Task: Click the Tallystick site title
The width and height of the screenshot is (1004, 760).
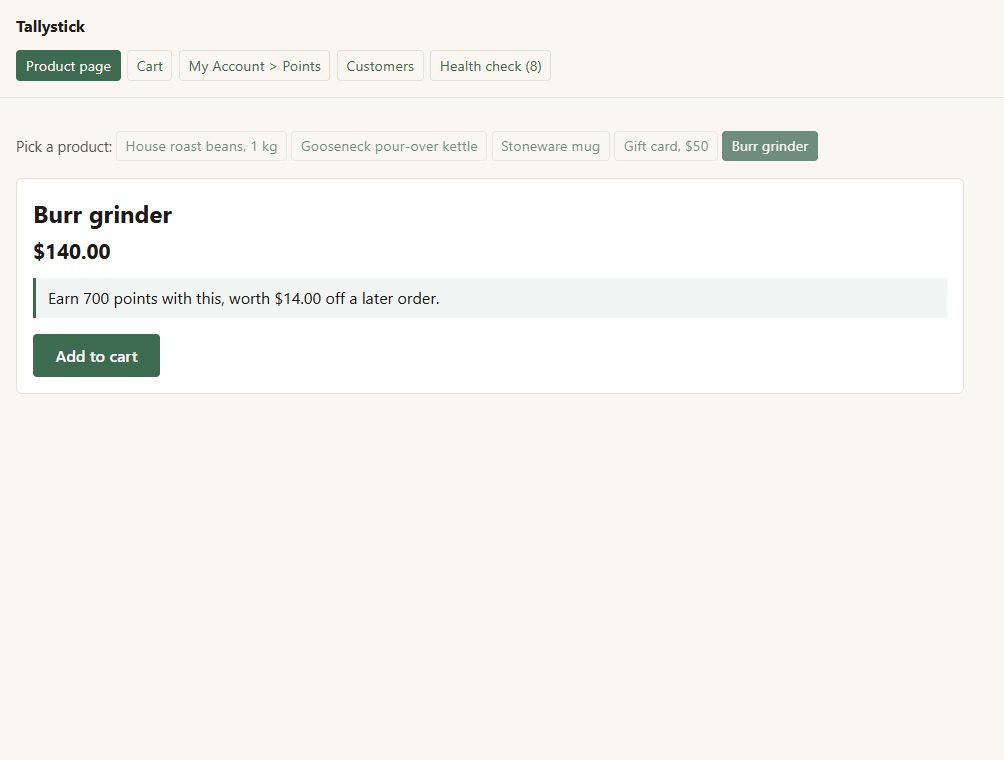Action: click(51, 27)
